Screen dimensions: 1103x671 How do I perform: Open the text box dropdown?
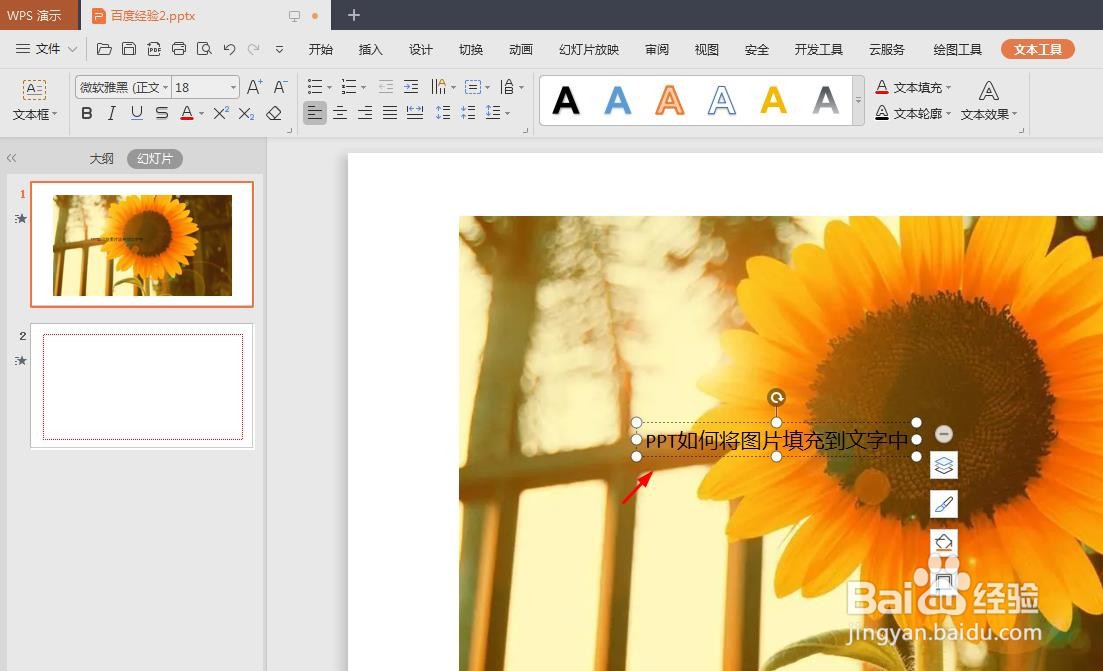pyautogui.click(x=34, y=114)
